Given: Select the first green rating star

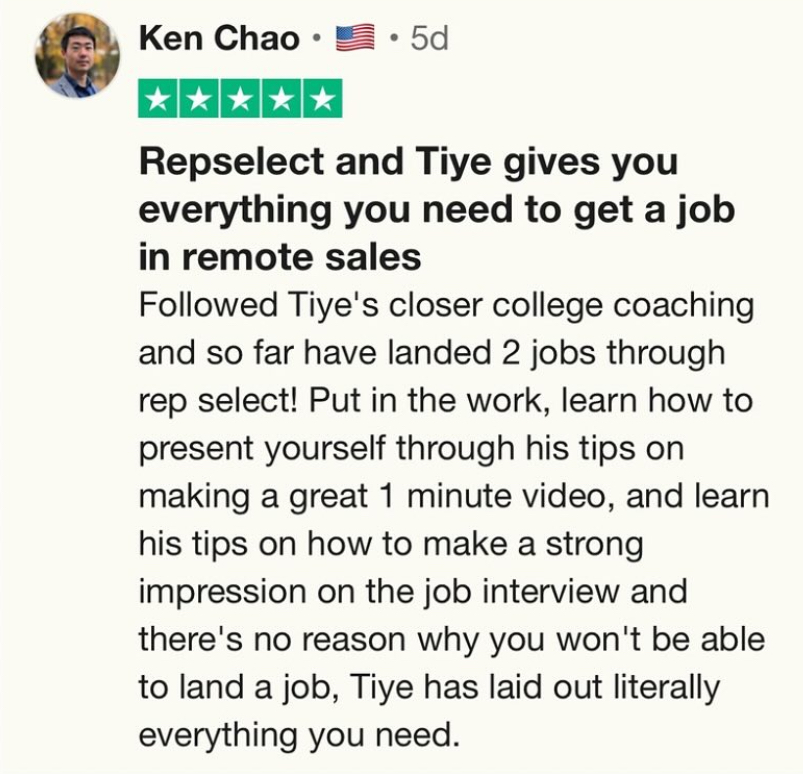Looking at the screenshot, I should pos(159,98).
